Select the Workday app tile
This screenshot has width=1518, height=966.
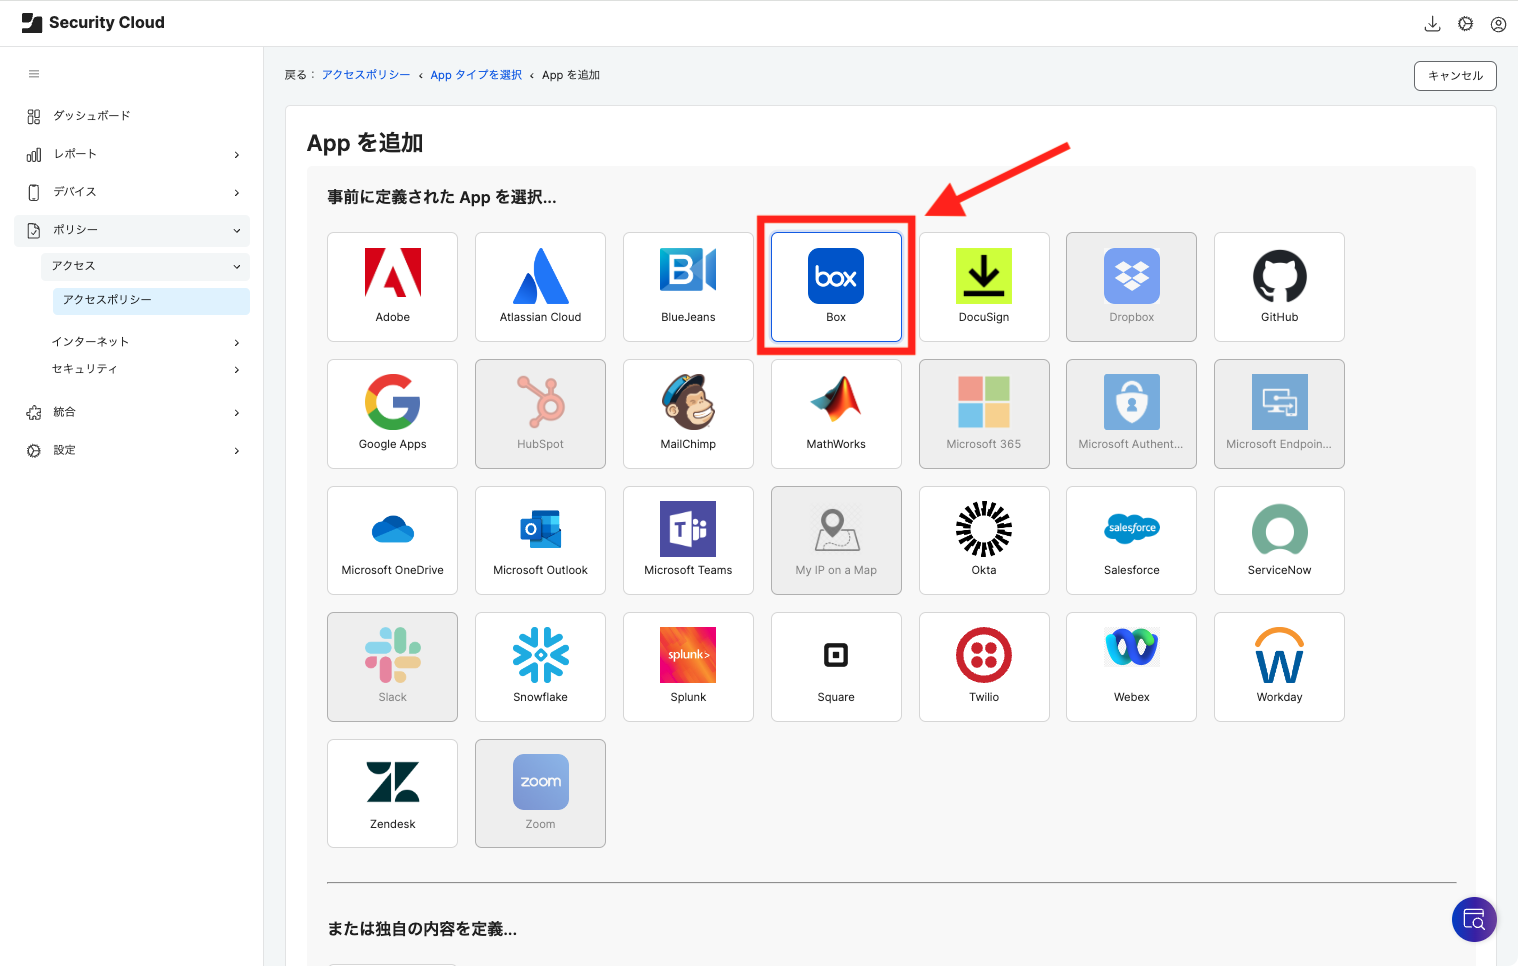1279,667
